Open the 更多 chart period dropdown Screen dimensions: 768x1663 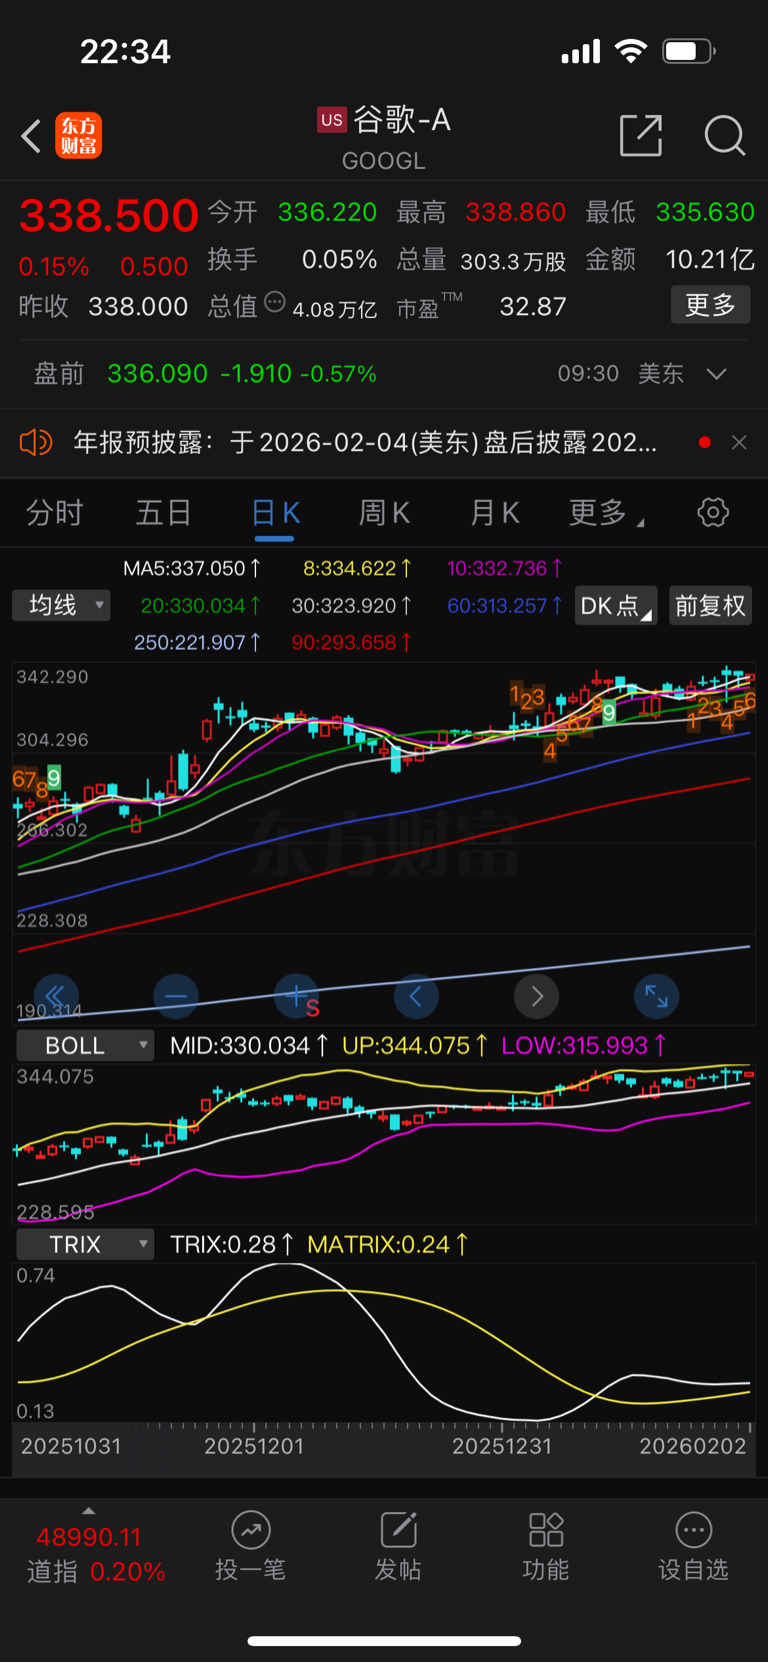point(606,513)
